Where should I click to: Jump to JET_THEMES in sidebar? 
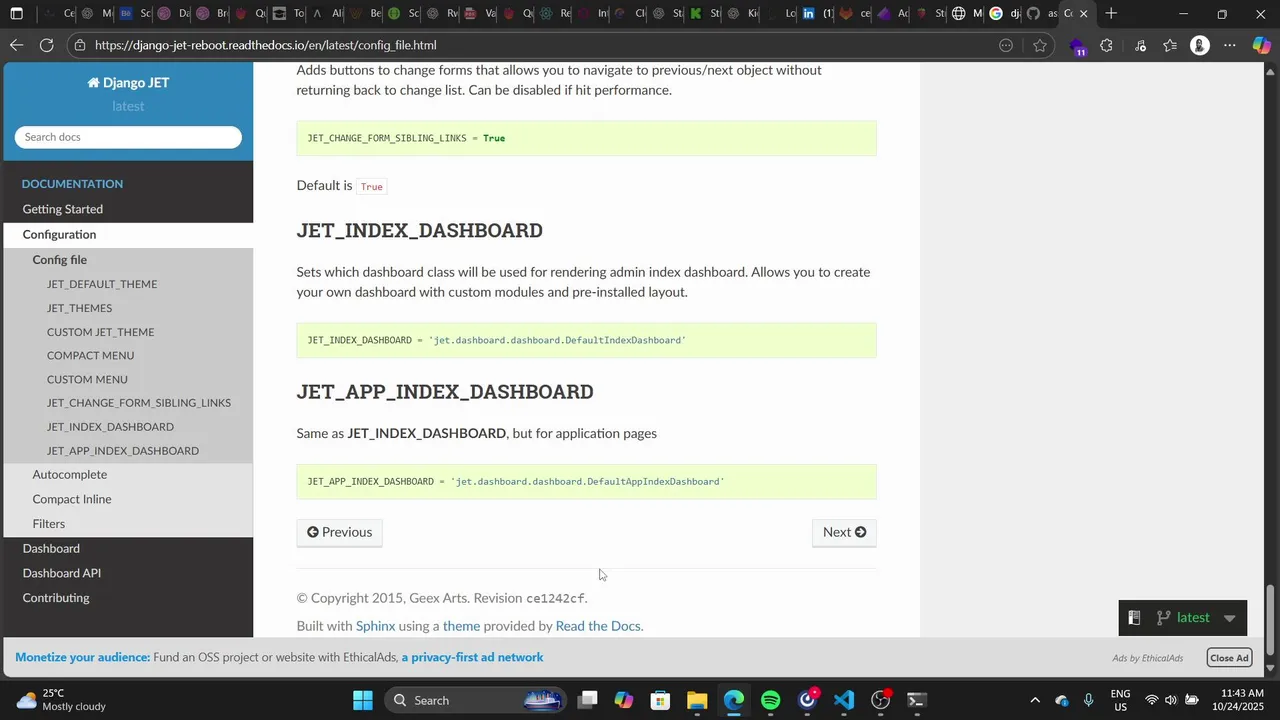pyautogui.click(x=79, y=308)
